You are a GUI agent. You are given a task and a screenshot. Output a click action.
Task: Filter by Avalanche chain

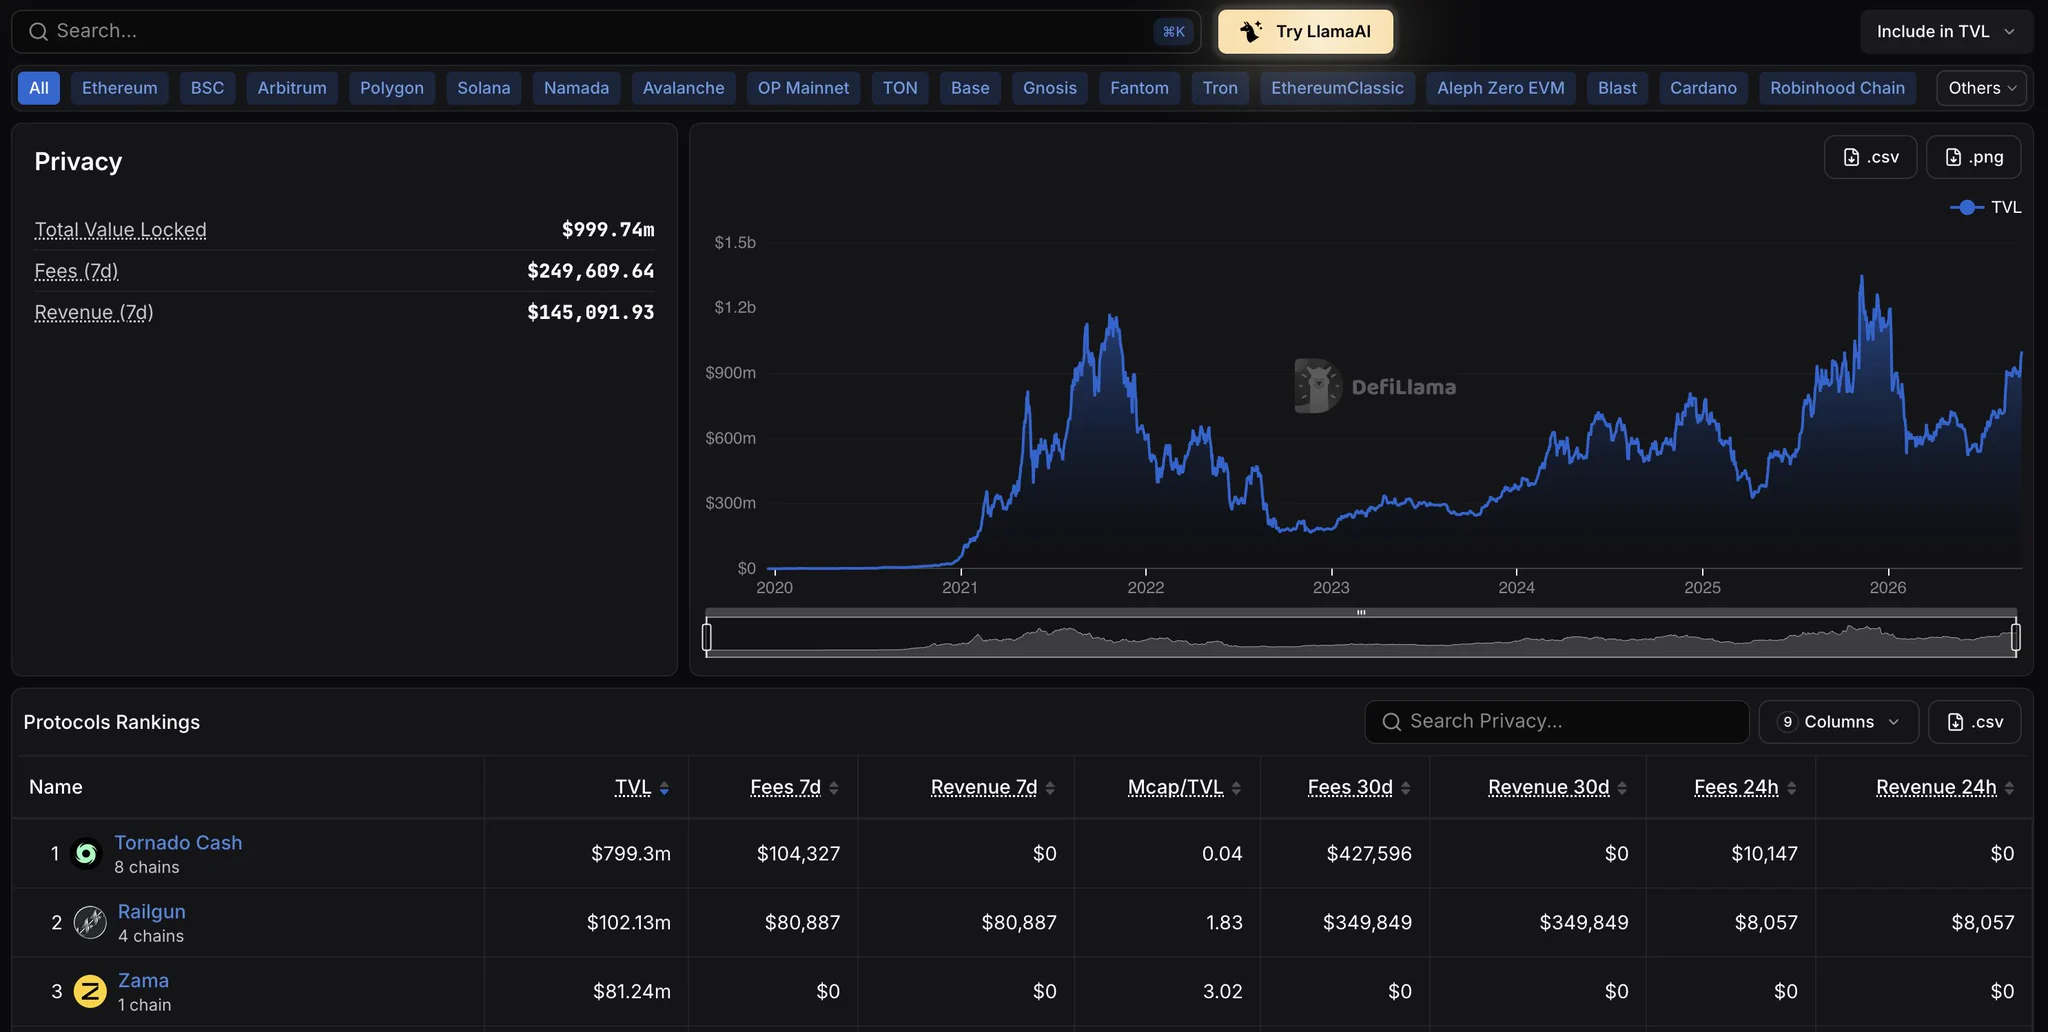684,88
